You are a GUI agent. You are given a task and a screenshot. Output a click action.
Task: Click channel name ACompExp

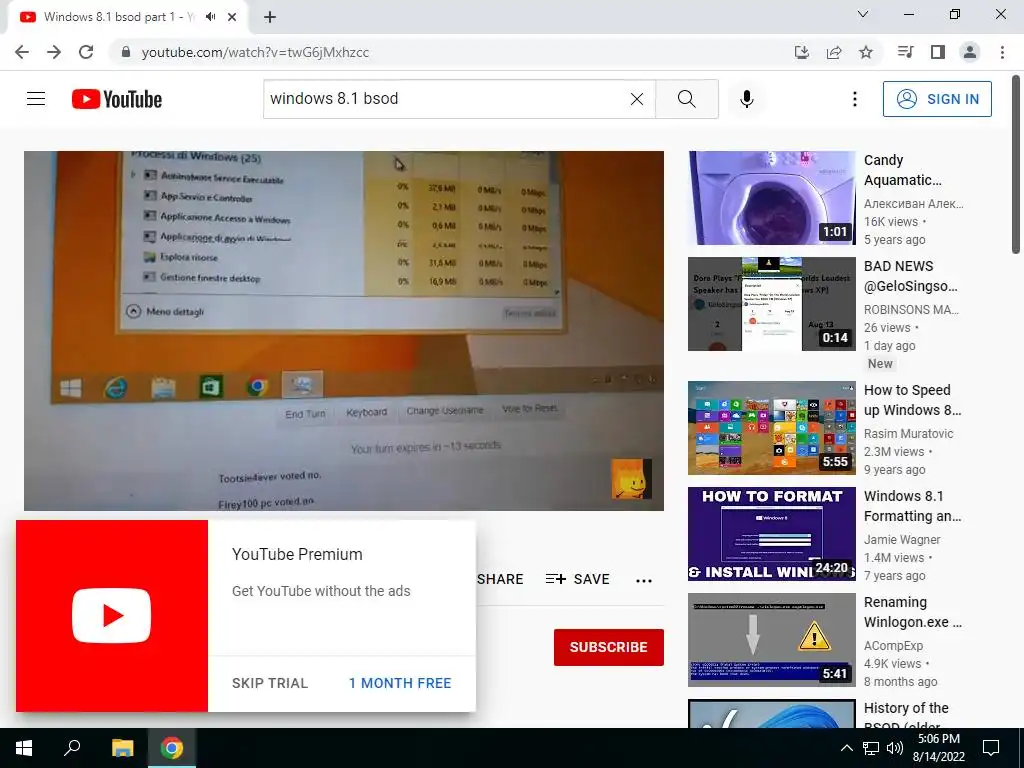pyautogui.click(x=893, y=645)
